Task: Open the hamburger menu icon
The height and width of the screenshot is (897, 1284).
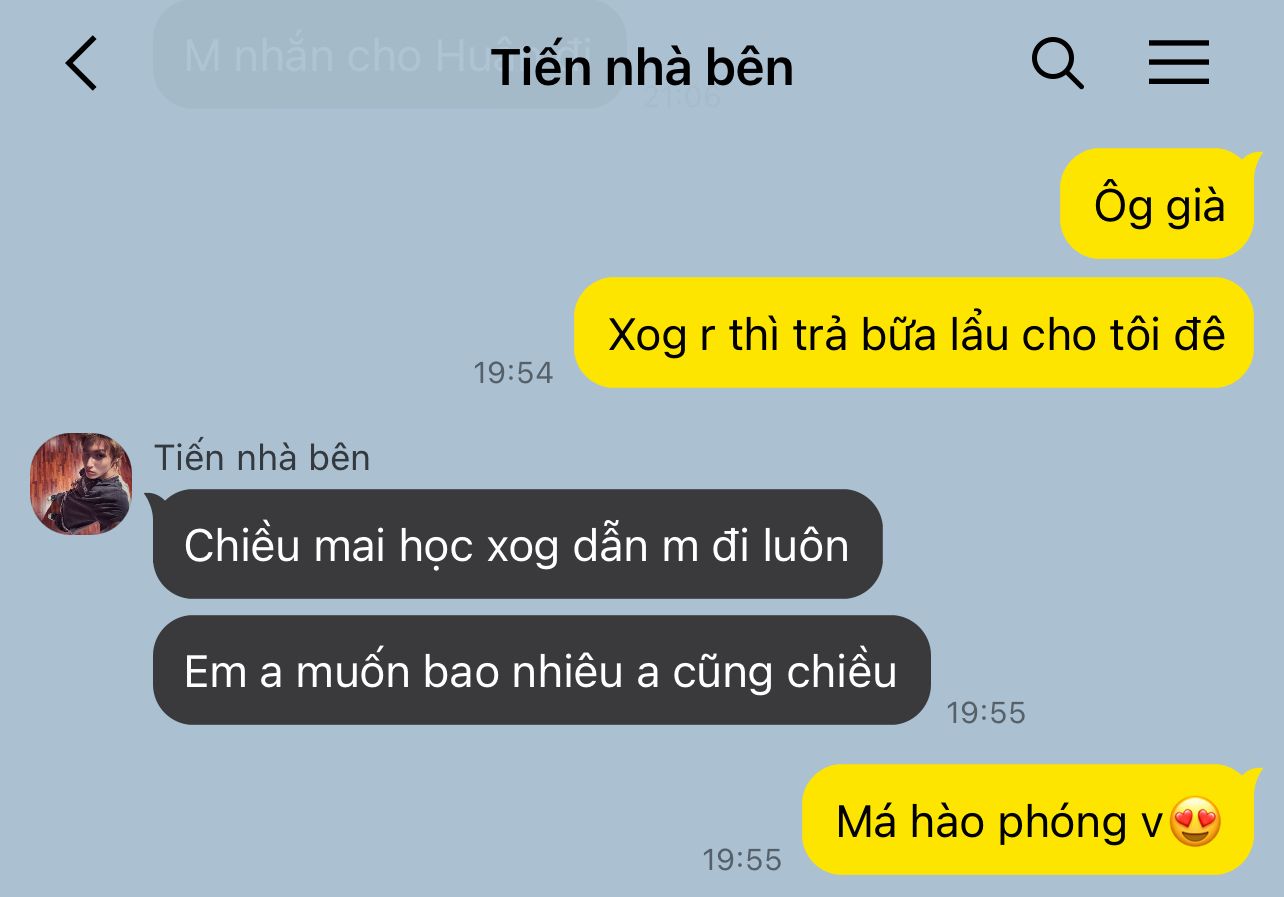Action: (x=1179, y=63)
